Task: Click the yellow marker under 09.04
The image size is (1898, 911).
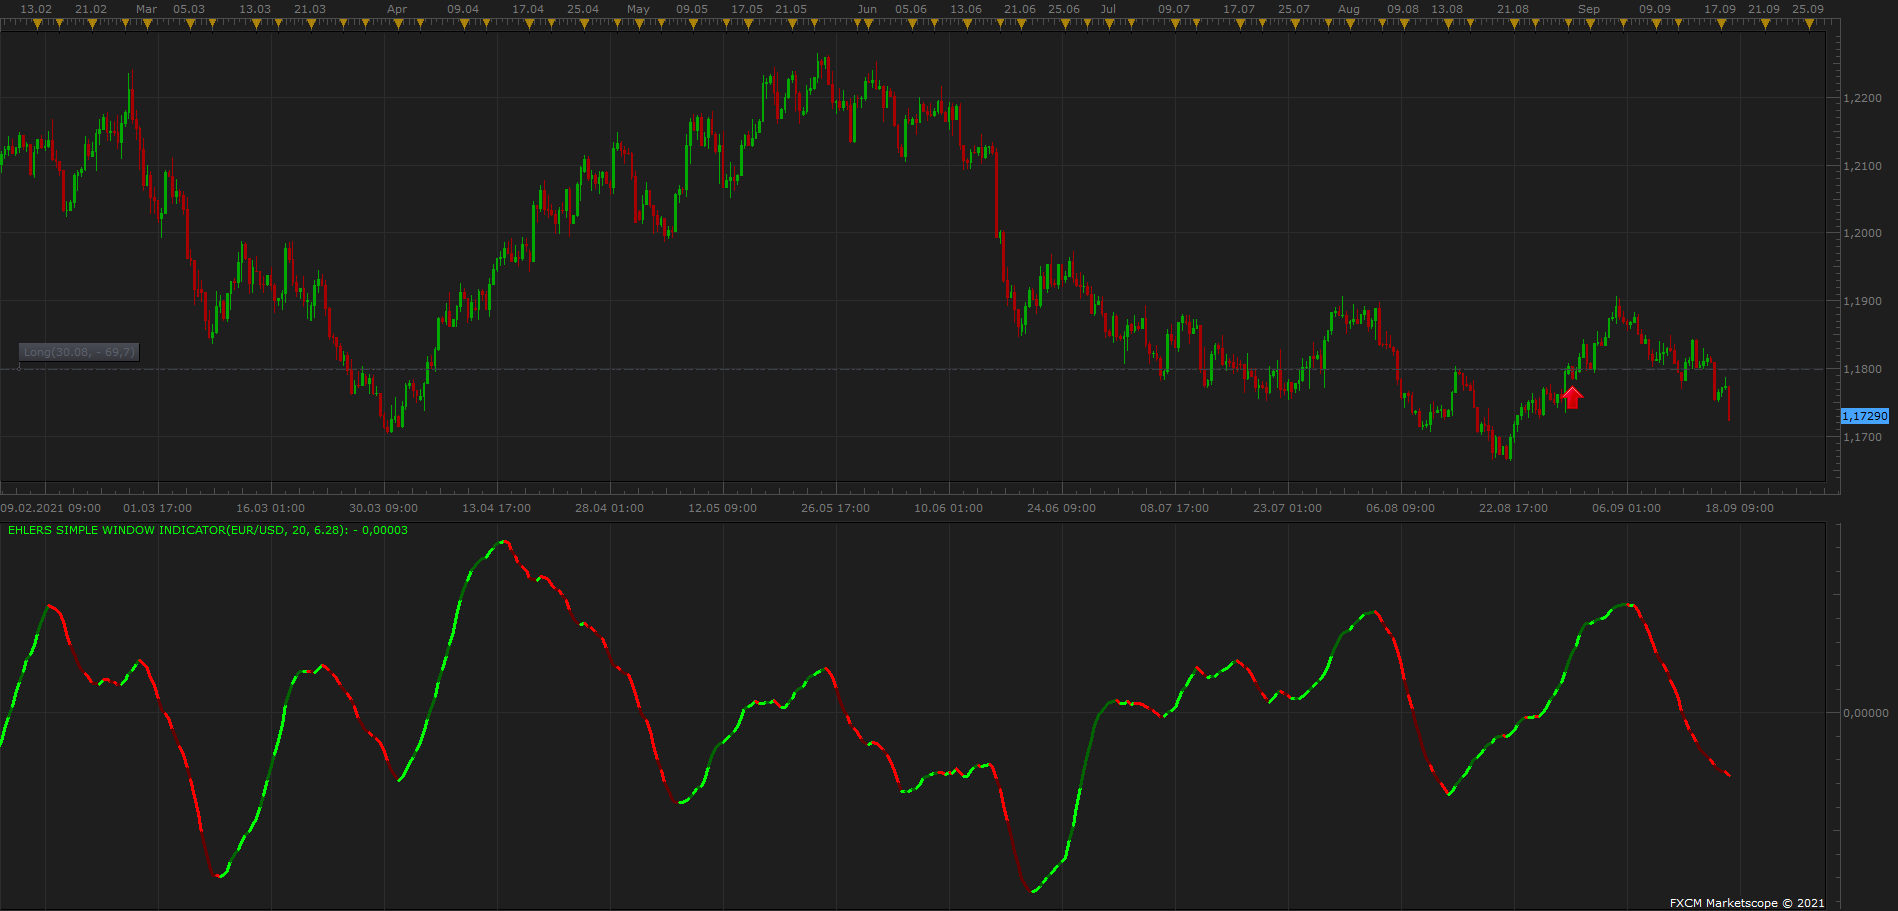Action: tap(464, 24)
